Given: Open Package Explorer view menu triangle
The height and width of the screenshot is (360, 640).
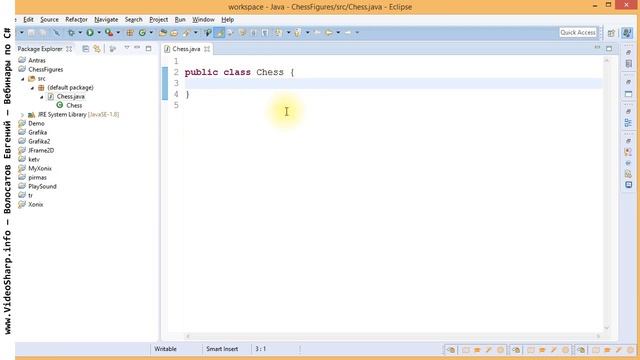Looking at the screenshot, I should coord(127,48).
